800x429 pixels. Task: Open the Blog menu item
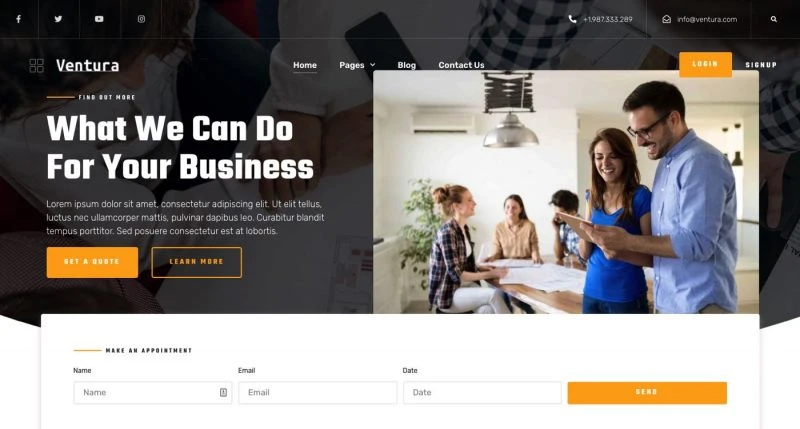407,65
